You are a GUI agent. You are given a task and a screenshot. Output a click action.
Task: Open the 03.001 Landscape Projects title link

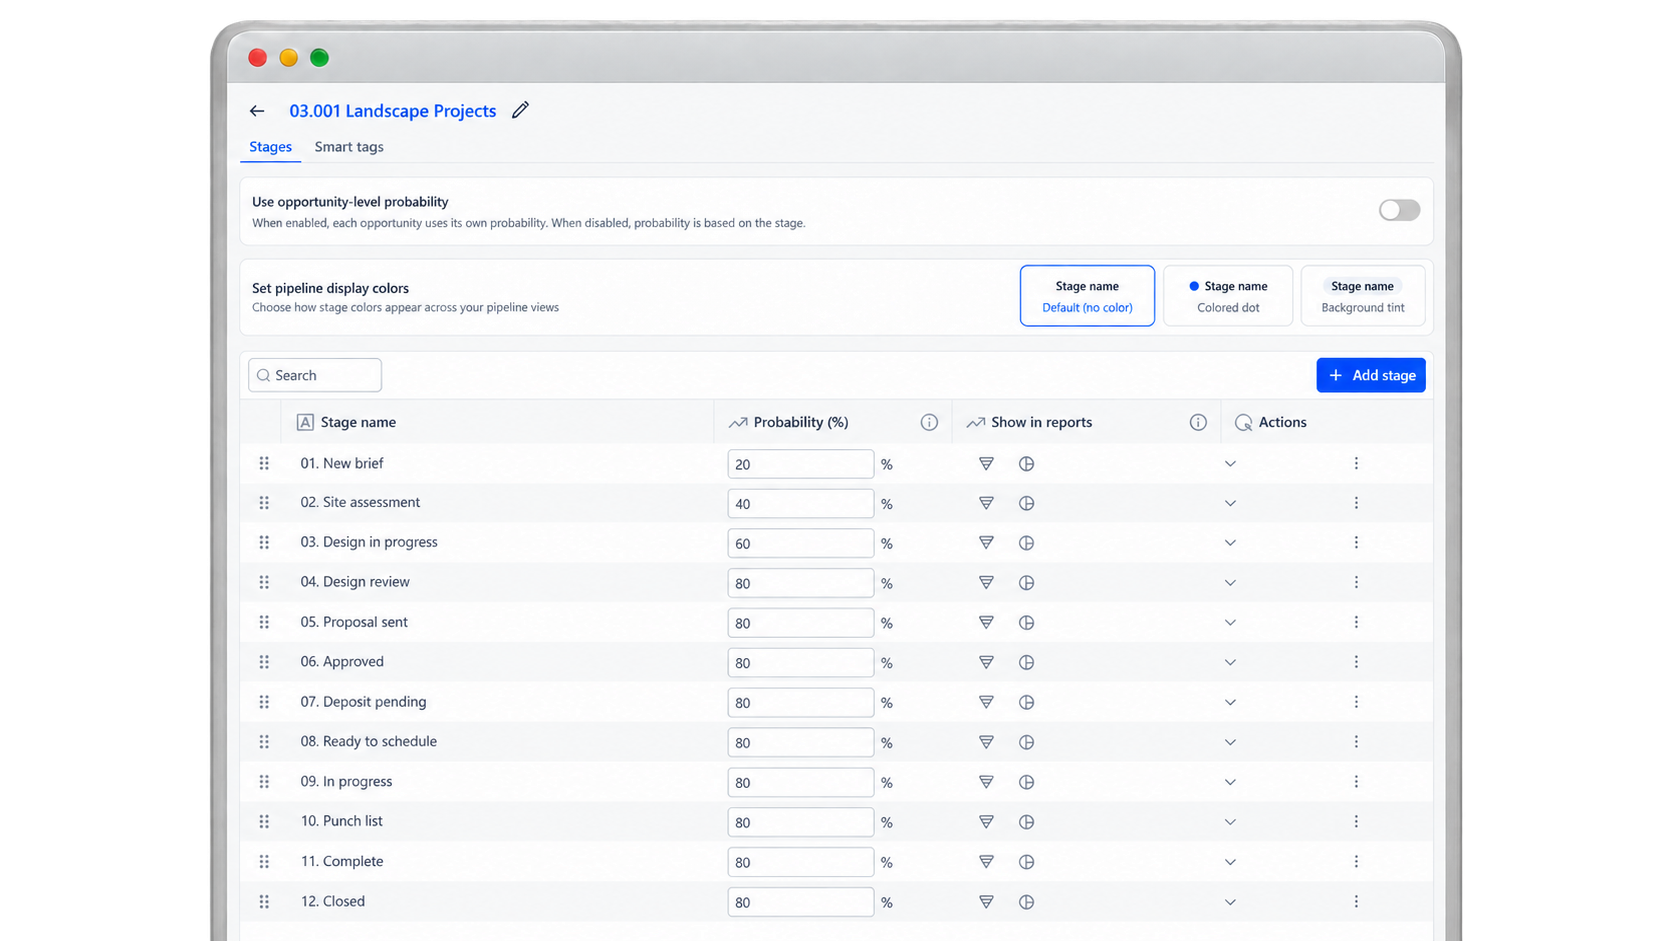pos(393,111)
